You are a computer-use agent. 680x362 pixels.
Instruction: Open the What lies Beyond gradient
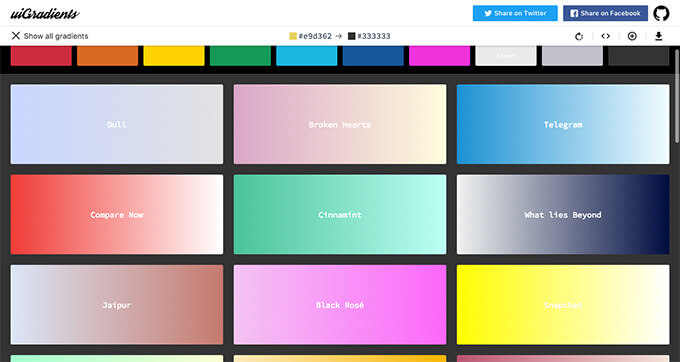click(563, 215)
